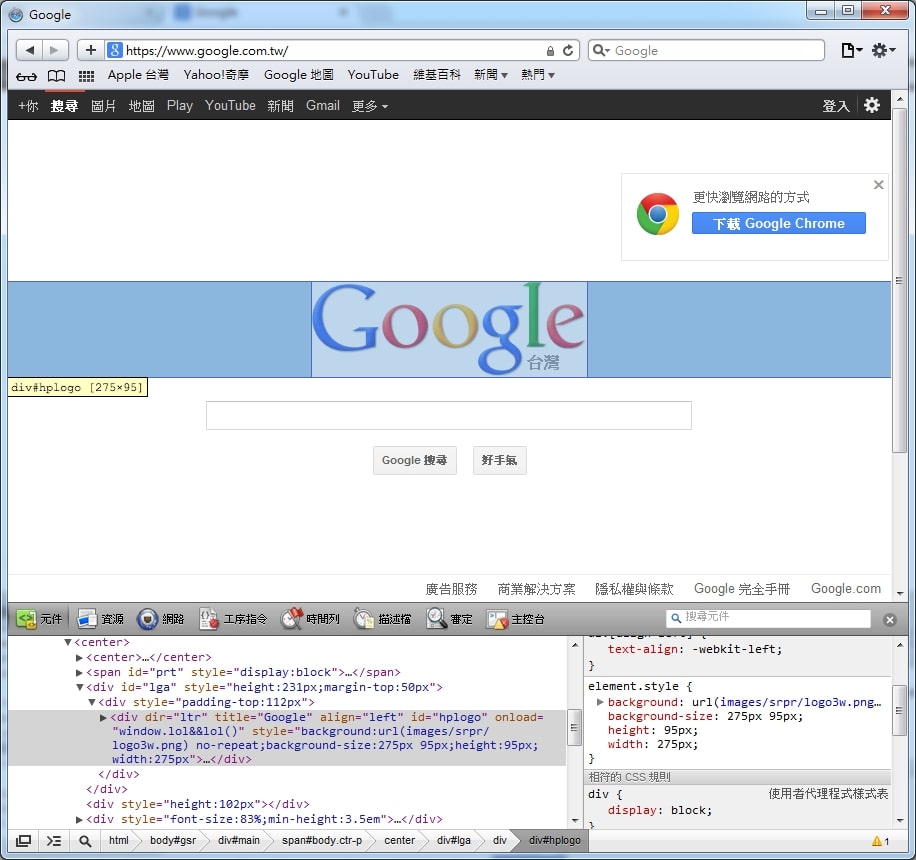The width and height of the screenshot is (916, 860).
Task: Expand the span id="prt" node
Action: pos(79,672)
